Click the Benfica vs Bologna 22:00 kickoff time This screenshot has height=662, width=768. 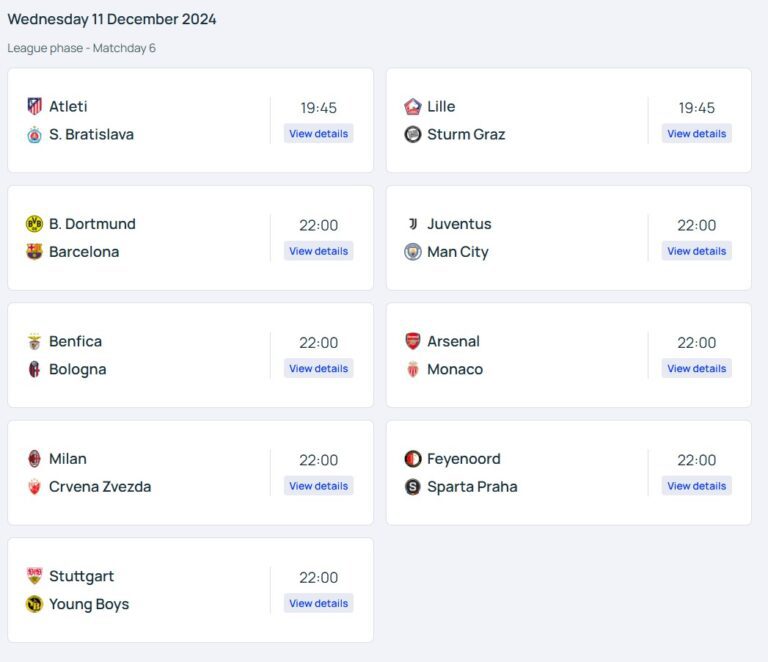click(319, 343)
